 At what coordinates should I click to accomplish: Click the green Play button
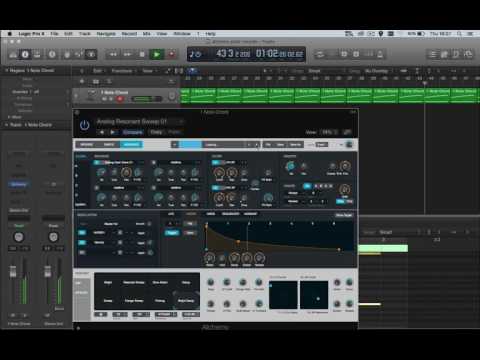(x=157, y=54)
